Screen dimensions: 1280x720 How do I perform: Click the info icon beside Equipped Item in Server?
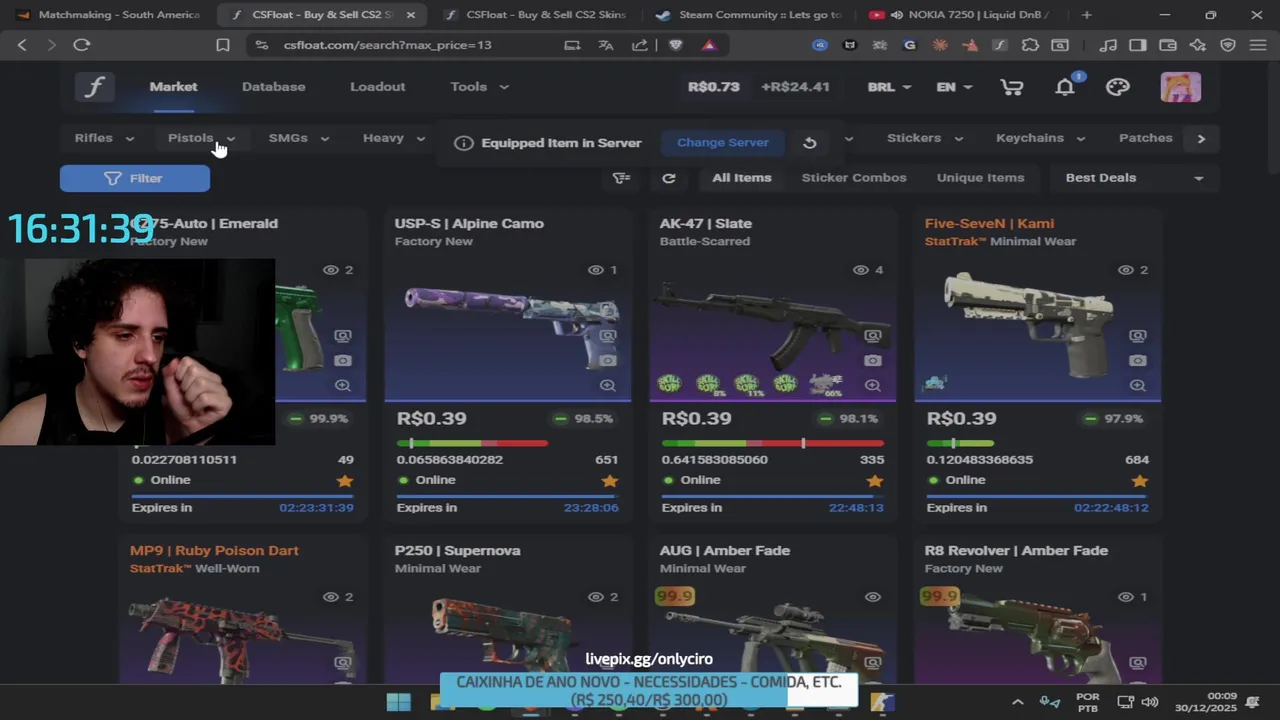pyautogui.click(x=463, y=143)
